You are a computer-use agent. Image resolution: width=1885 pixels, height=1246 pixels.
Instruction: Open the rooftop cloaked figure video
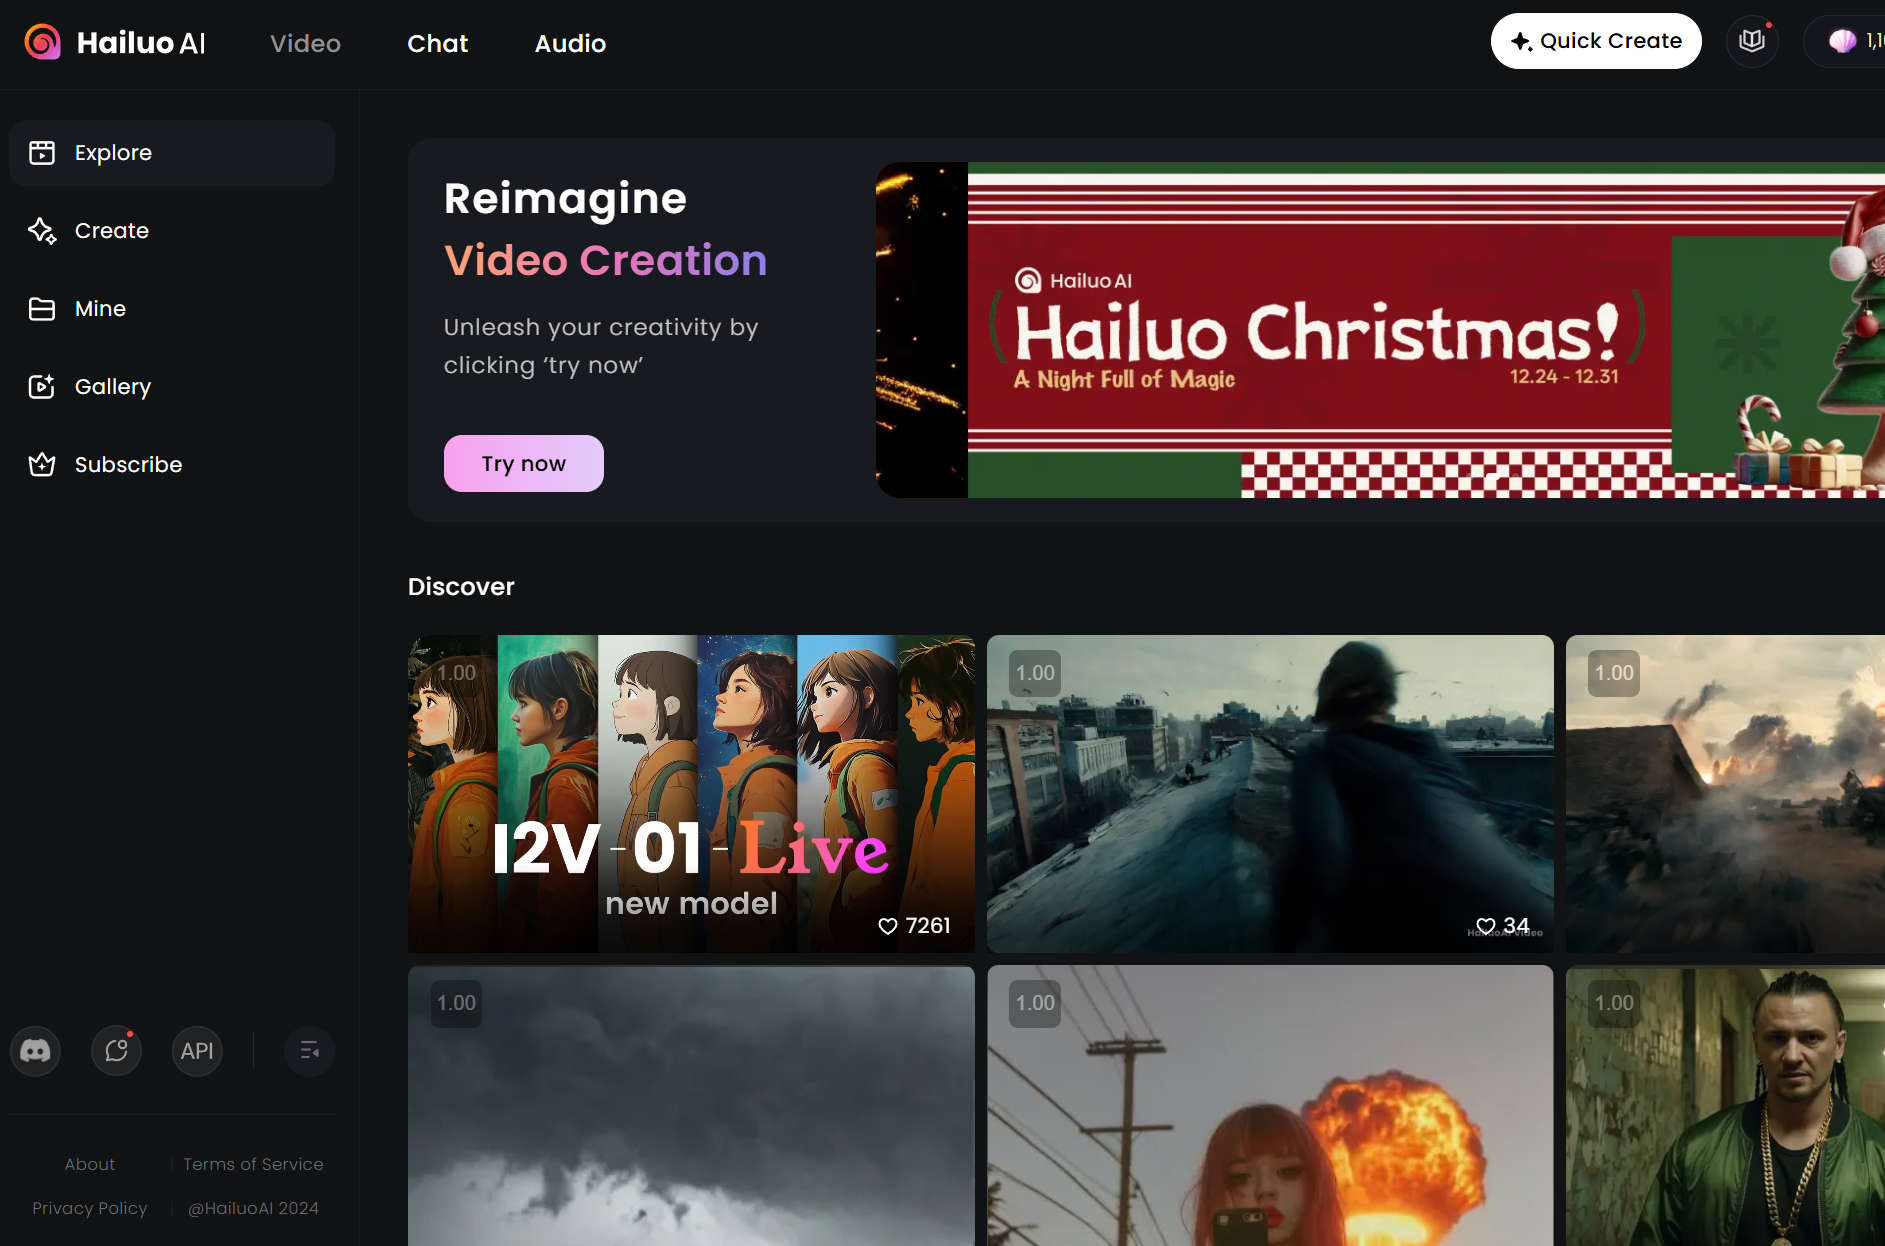[1270, 794]
